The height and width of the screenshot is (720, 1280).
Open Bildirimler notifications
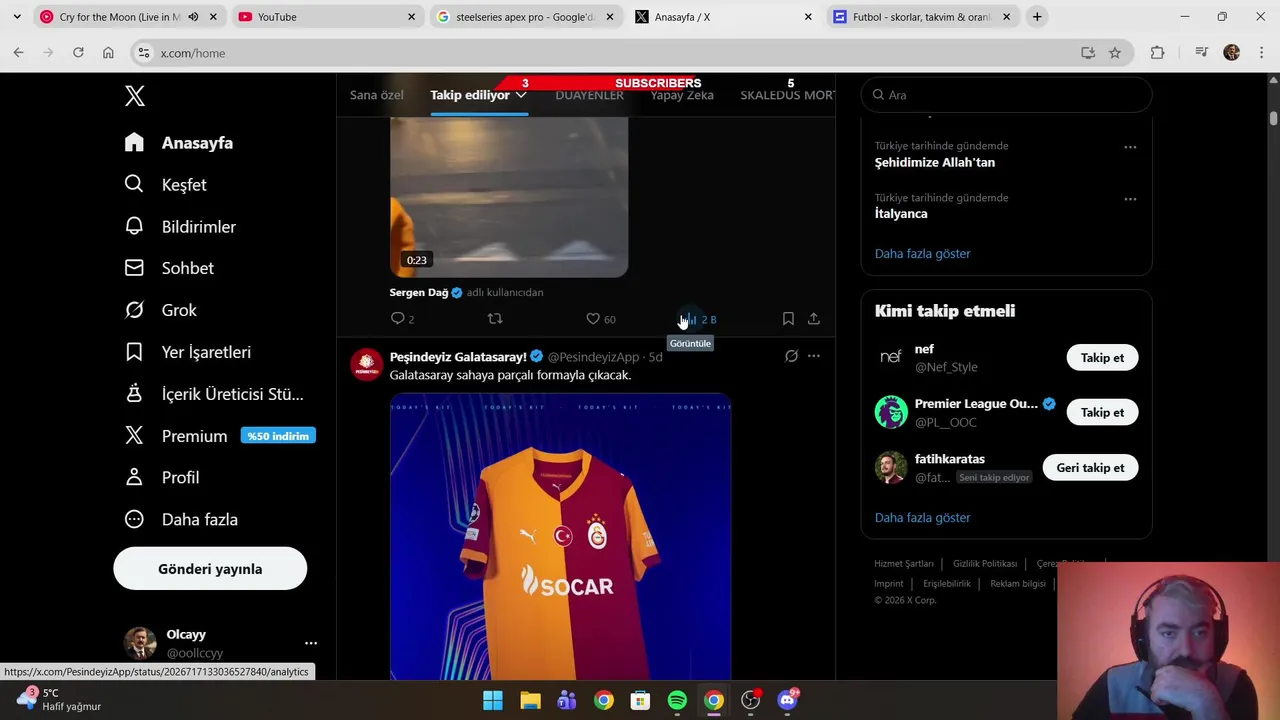click(x=181, y=227)
